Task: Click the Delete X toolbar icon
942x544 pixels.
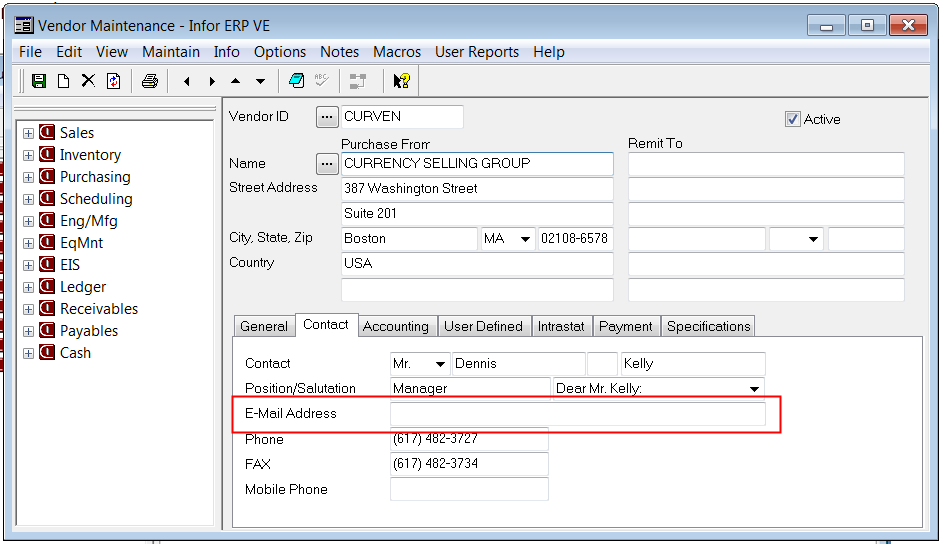Action: (x=88, y=81)
